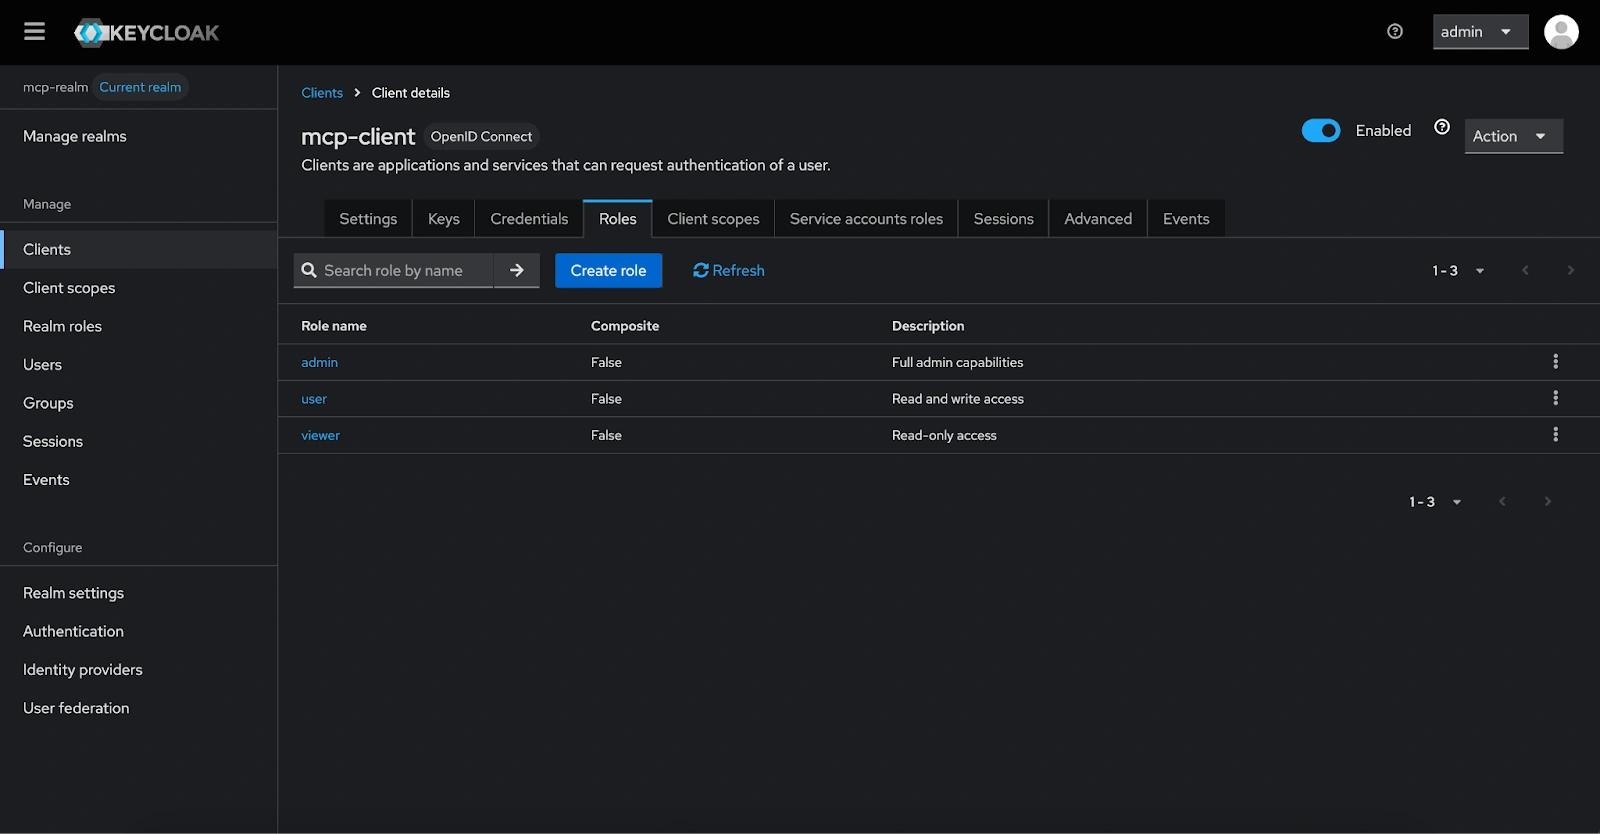Select Client scopes in sidebar
Screen dimensions: 1600x834
(x=139, y=288)
